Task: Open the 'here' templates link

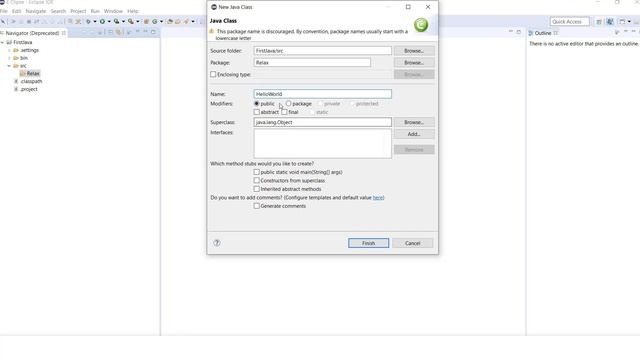Action: click(378, 198)
